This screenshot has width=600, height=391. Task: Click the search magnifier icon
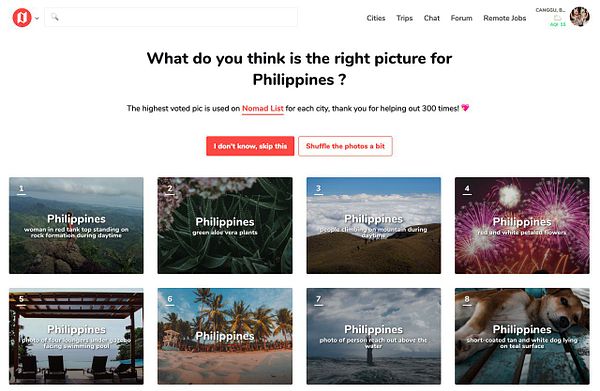tap(55, 17)
